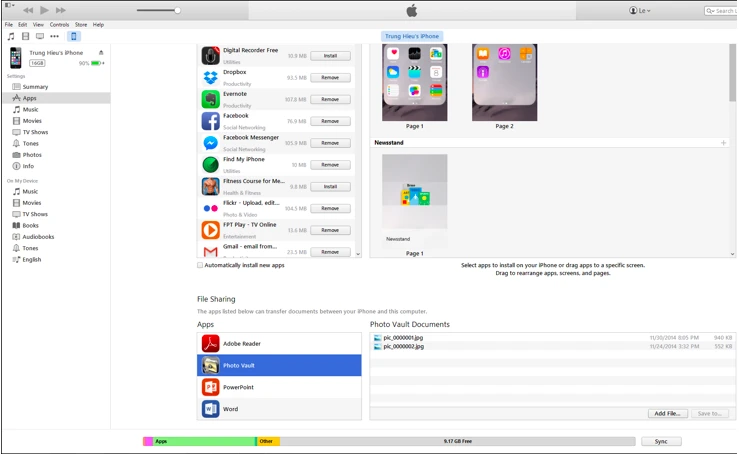Viewport: 739px width, 454px height.
Task: Select the iPhone device icon in toolbar
Action: (74, 36)
